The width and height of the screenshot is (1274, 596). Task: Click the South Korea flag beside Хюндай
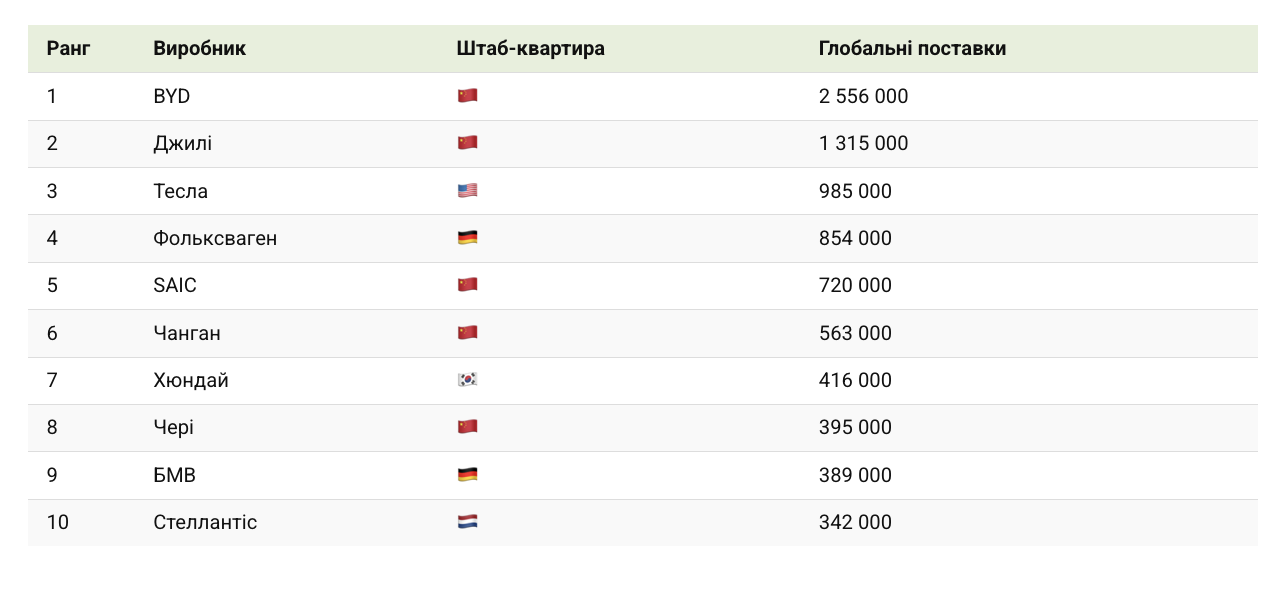467,380
